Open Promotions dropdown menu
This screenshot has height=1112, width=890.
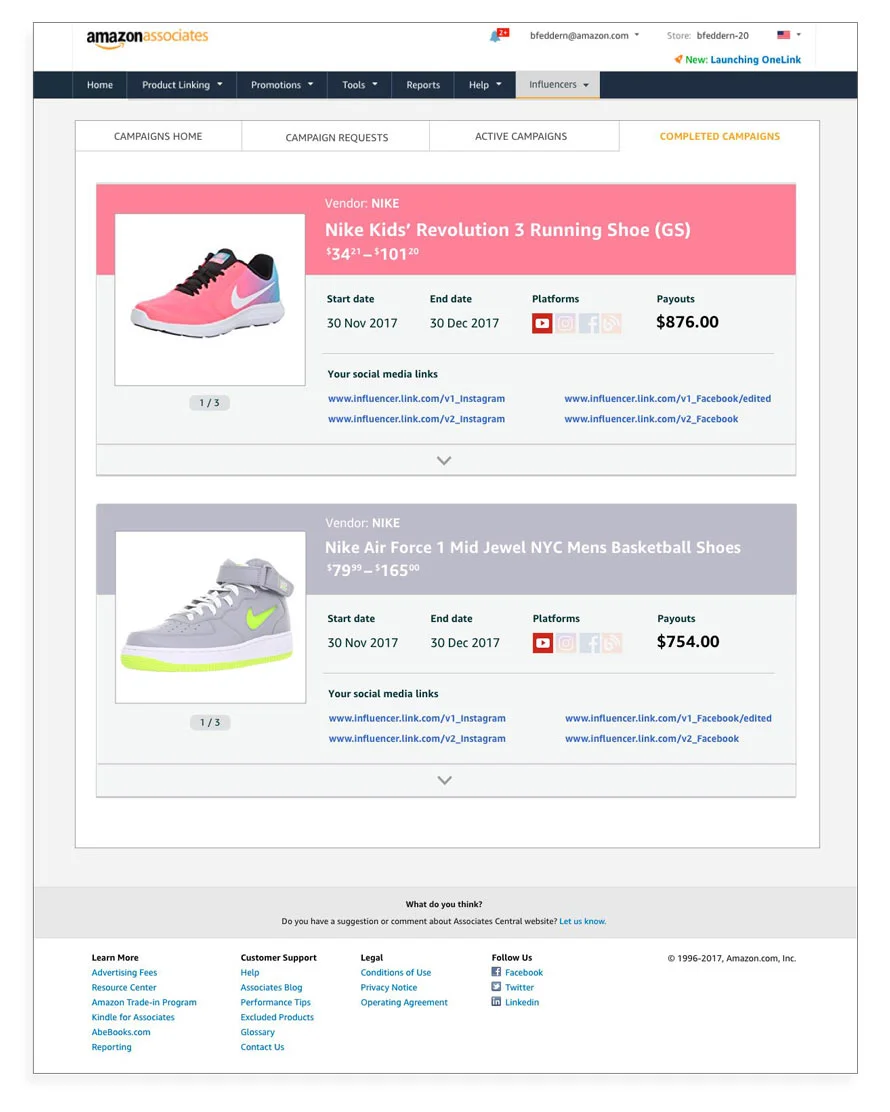tap(282, 85)
